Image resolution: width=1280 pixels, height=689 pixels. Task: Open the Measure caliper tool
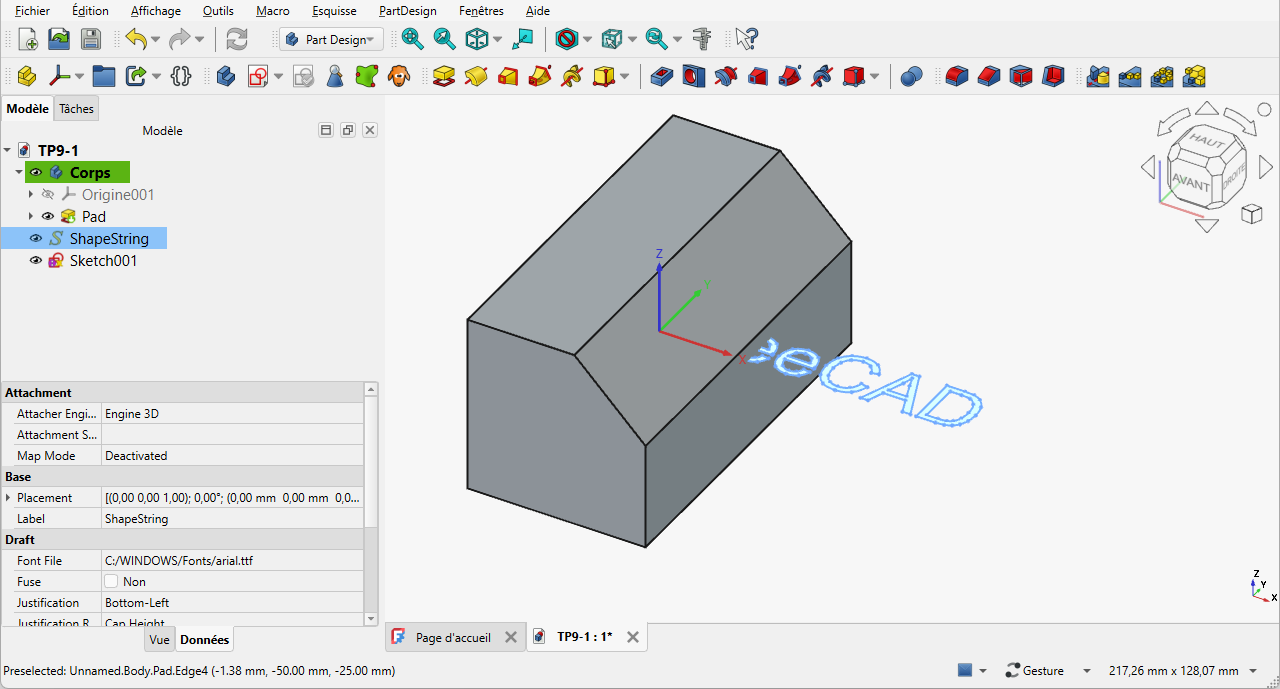[702, 39]
